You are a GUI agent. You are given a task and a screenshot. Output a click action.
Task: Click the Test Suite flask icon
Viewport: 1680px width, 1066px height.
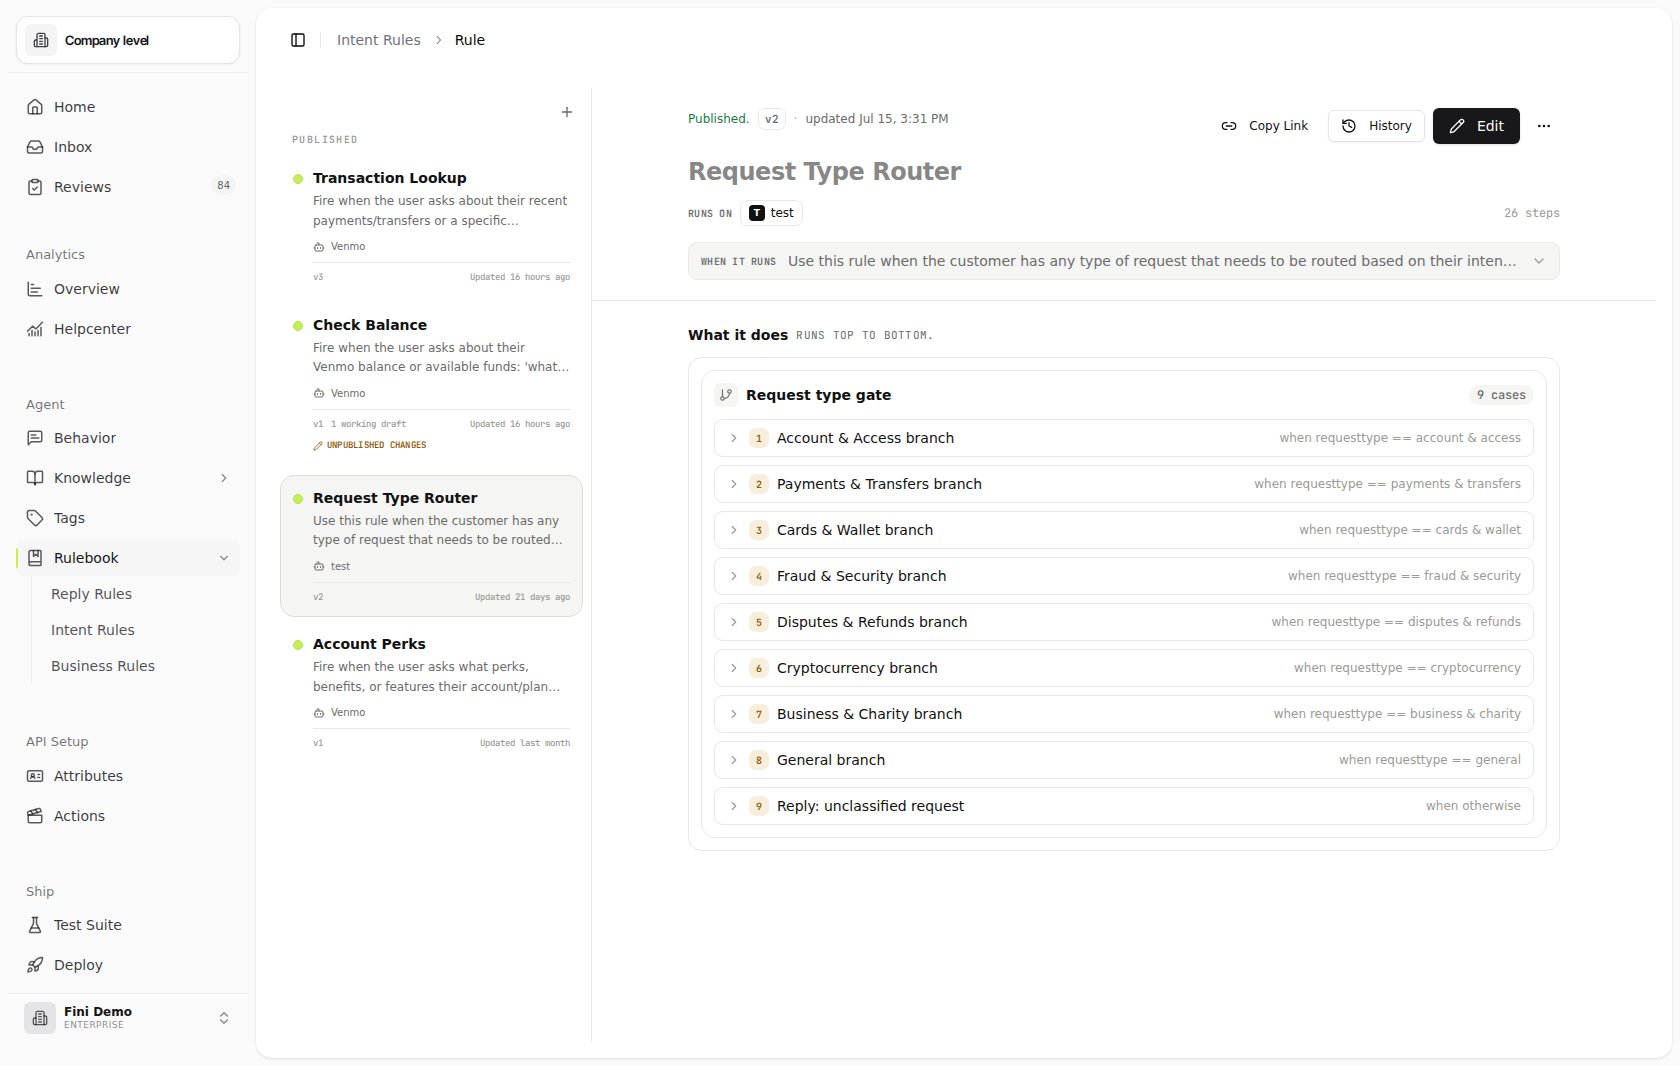pyautogui.click(x=35, y=925)
